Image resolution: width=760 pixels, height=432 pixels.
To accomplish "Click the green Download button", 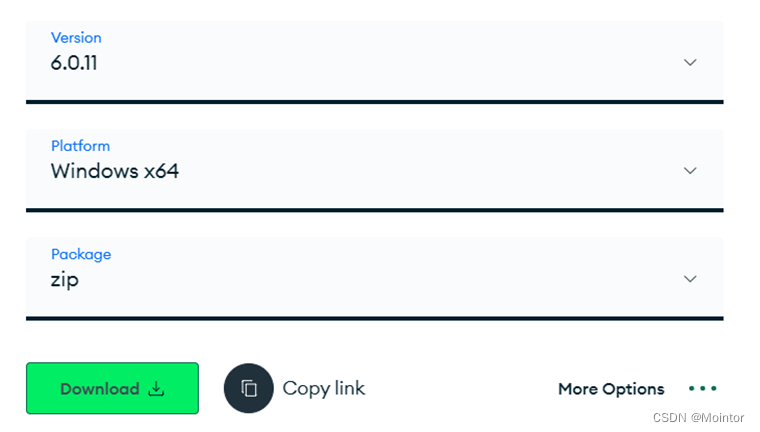I will pyautogui.click(x=112, y=388).
